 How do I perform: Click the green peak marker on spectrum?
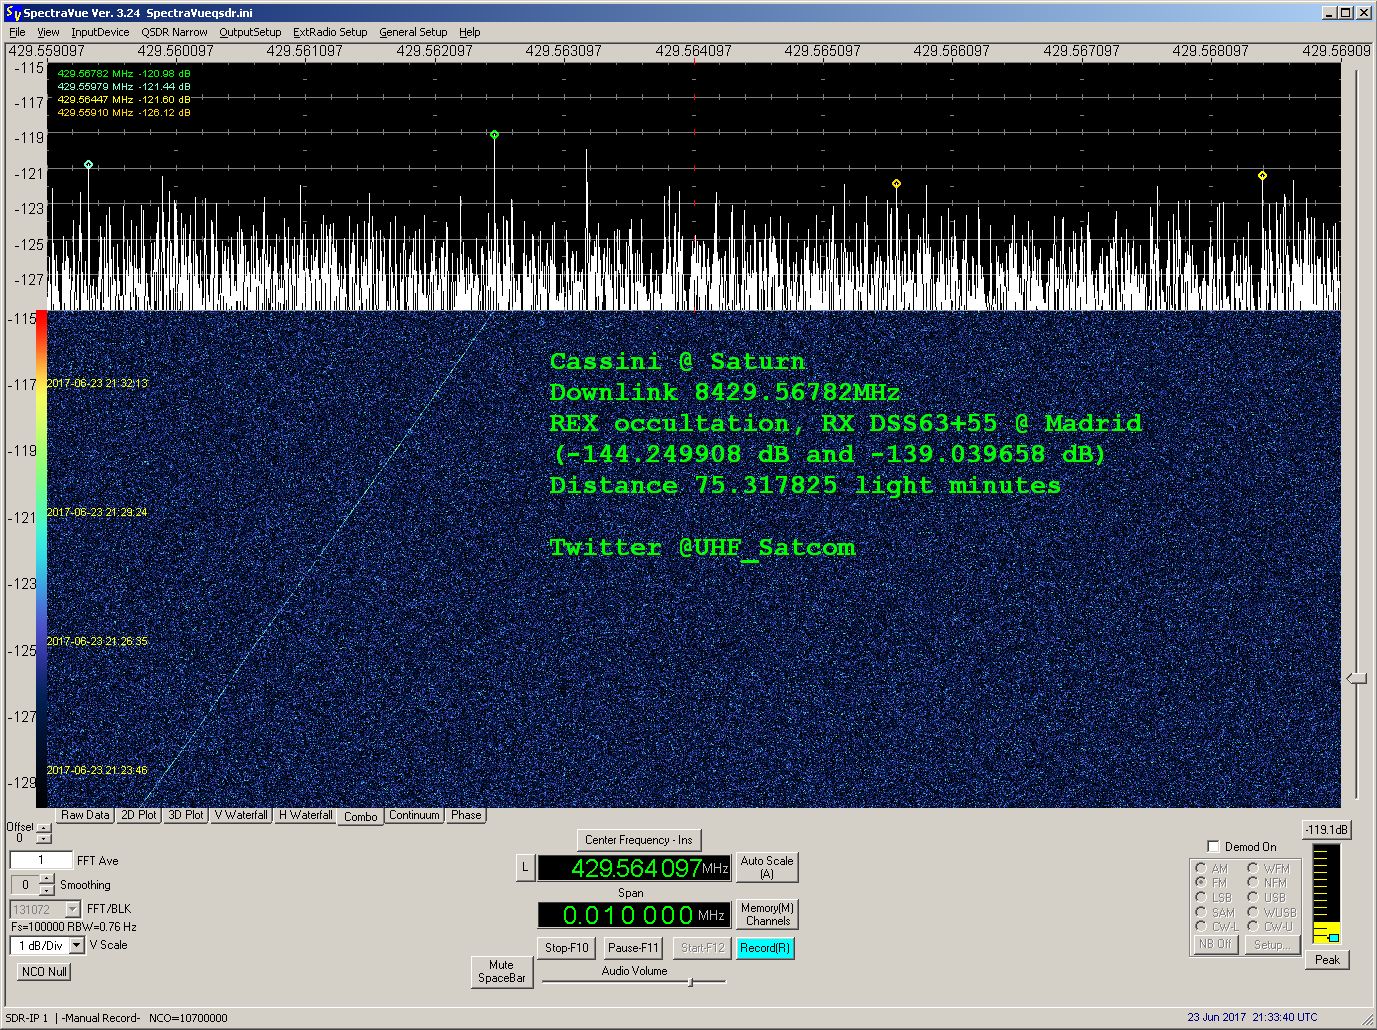[494, 134]
